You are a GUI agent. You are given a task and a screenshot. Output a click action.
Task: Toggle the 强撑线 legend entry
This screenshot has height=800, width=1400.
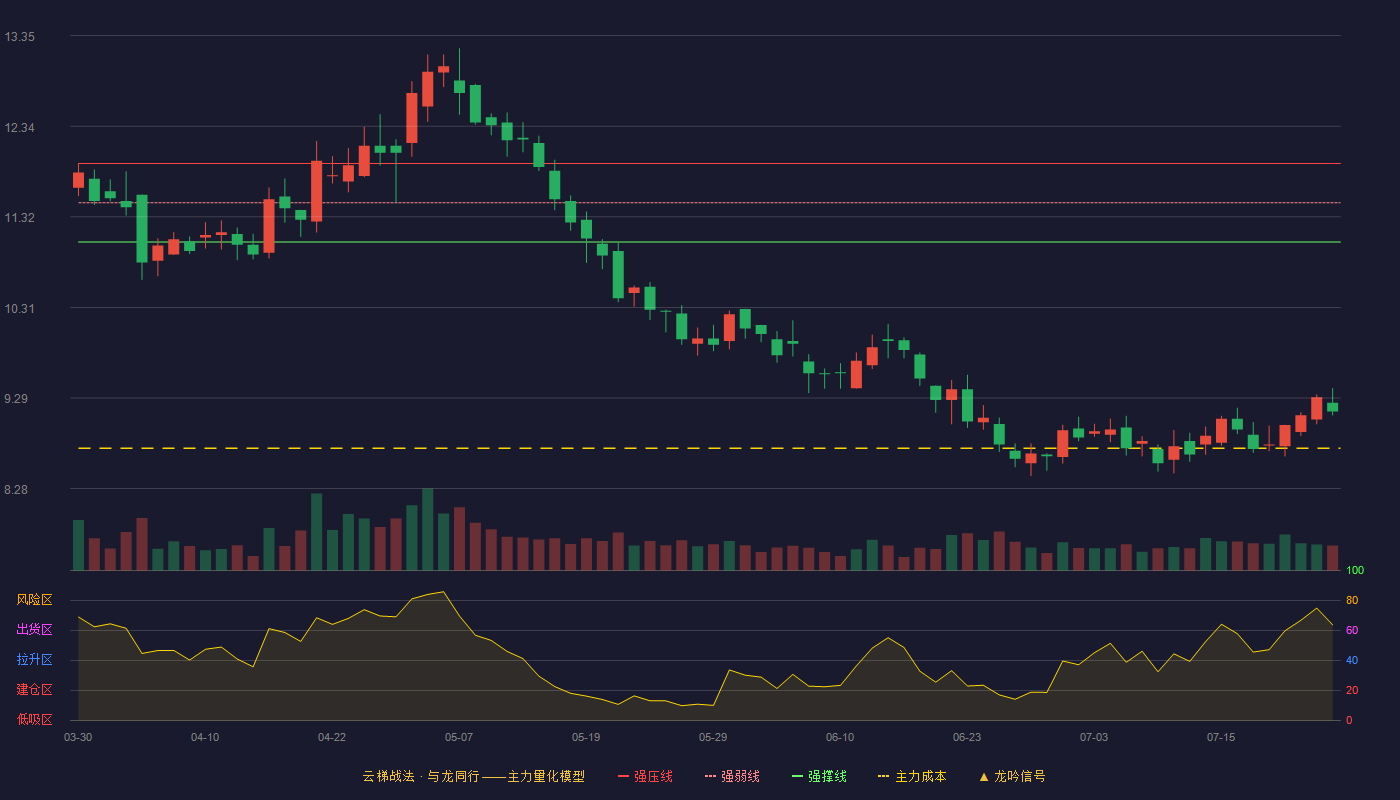click(x=819, y=776)
